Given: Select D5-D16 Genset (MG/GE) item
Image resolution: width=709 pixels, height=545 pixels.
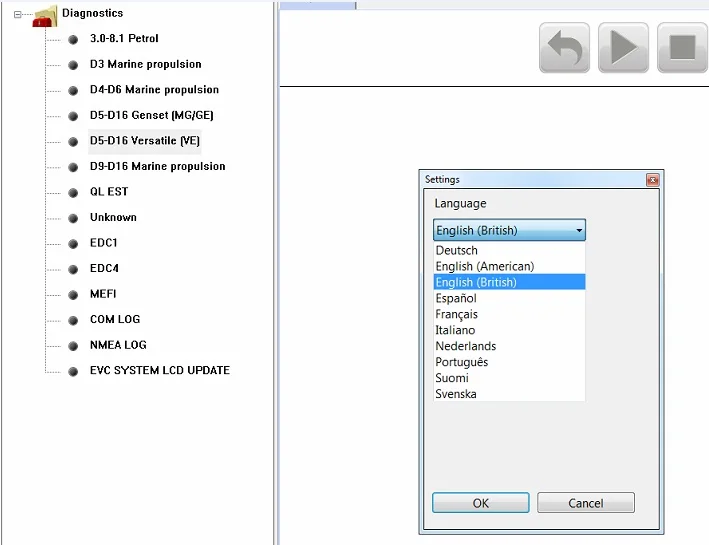Looking at the screenshot, I should tap(151, 115).
